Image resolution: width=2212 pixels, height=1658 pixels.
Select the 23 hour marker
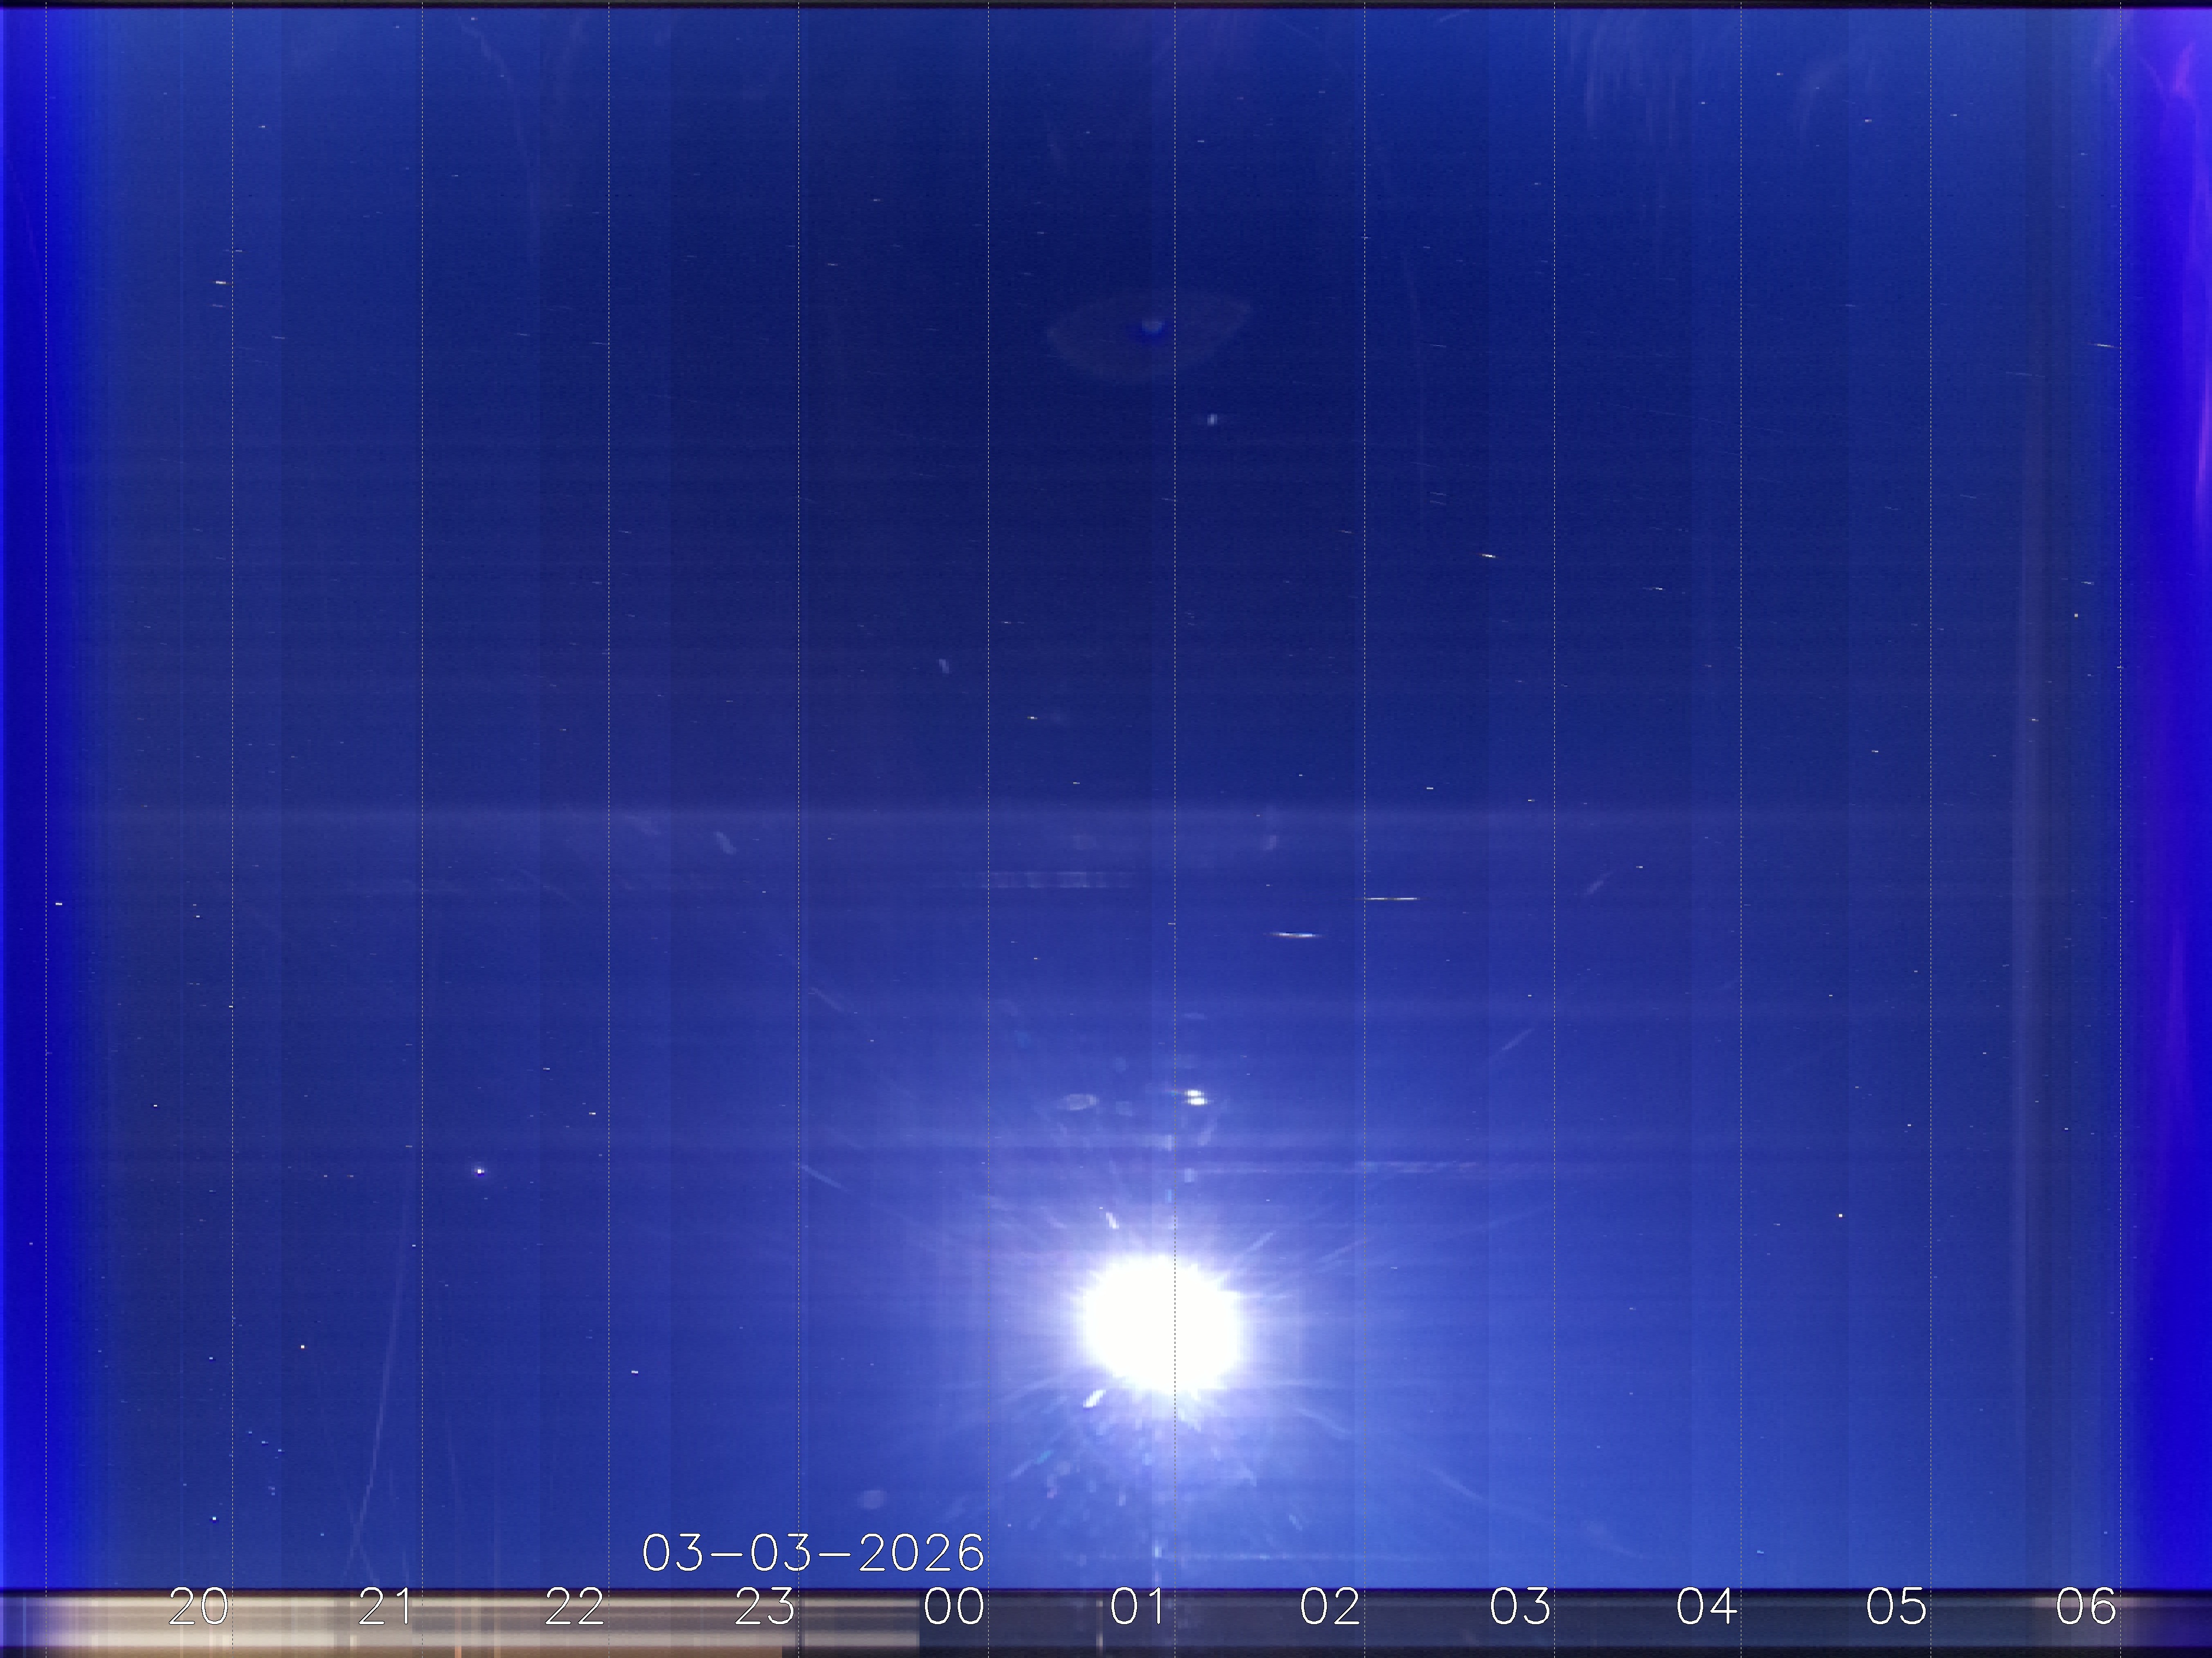coord(765,1607)
